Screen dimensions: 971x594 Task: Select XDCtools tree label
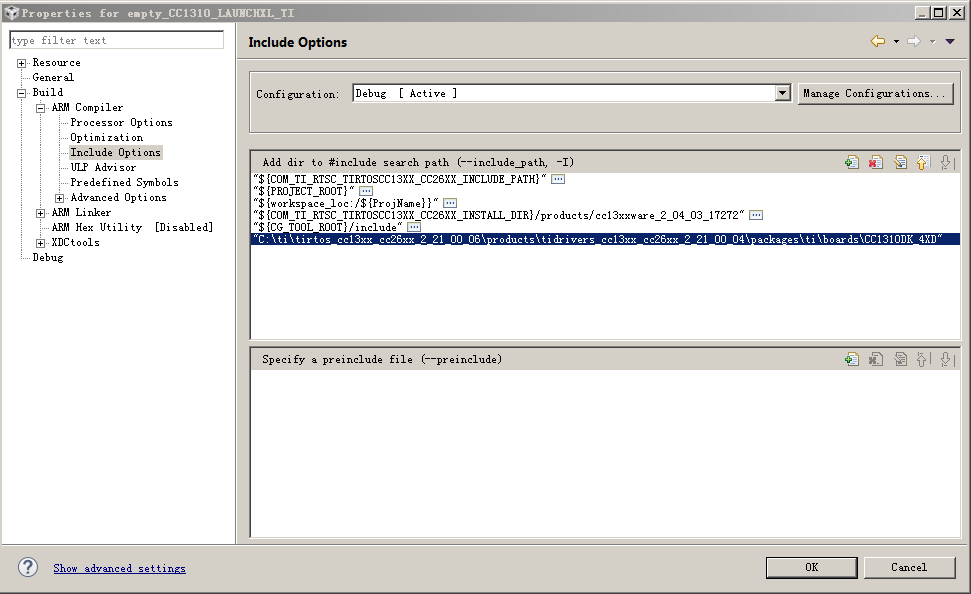[76, 243]
